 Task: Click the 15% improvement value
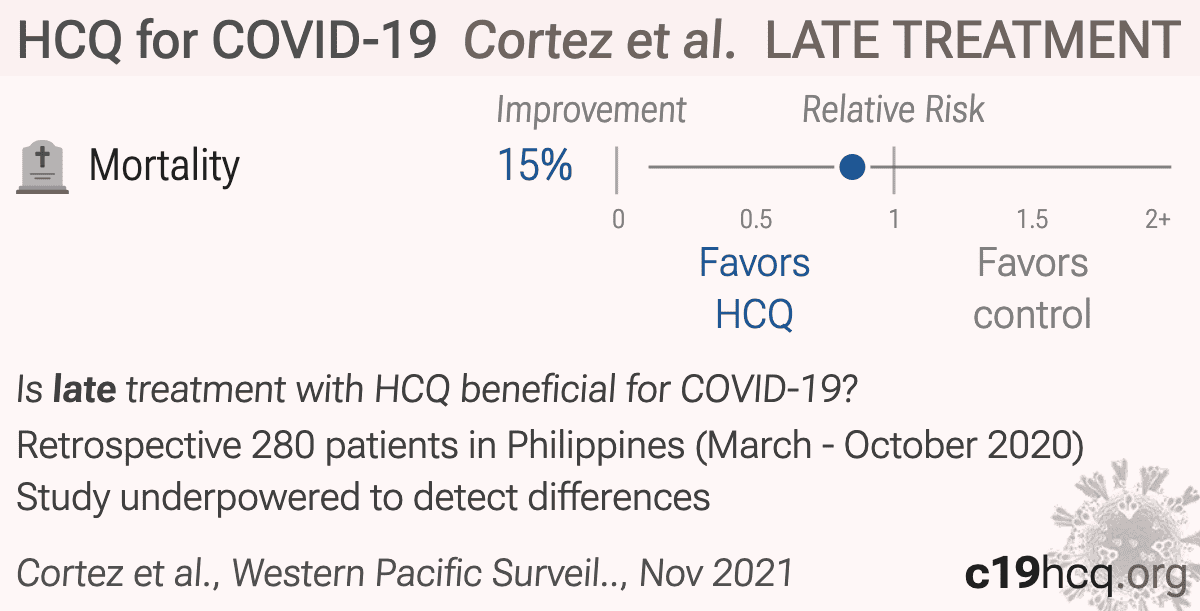(x=535, y=166)
